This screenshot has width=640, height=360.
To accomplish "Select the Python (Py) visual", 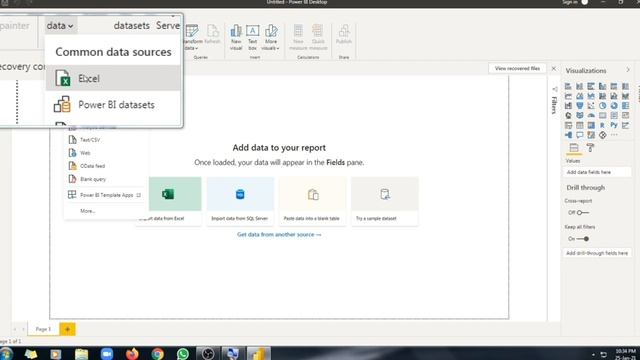I will click(x=614, y=125).
